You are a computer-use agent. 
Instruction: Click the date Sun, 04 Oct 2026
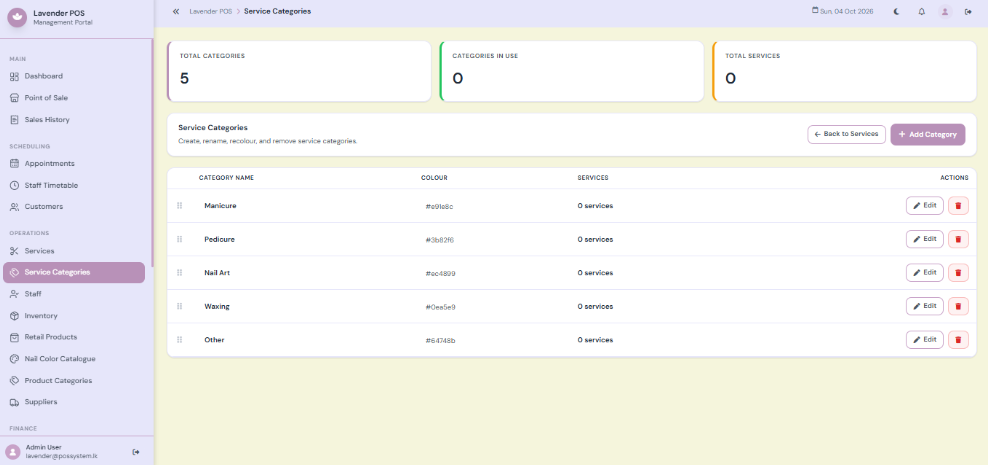[x=843, y=11]
